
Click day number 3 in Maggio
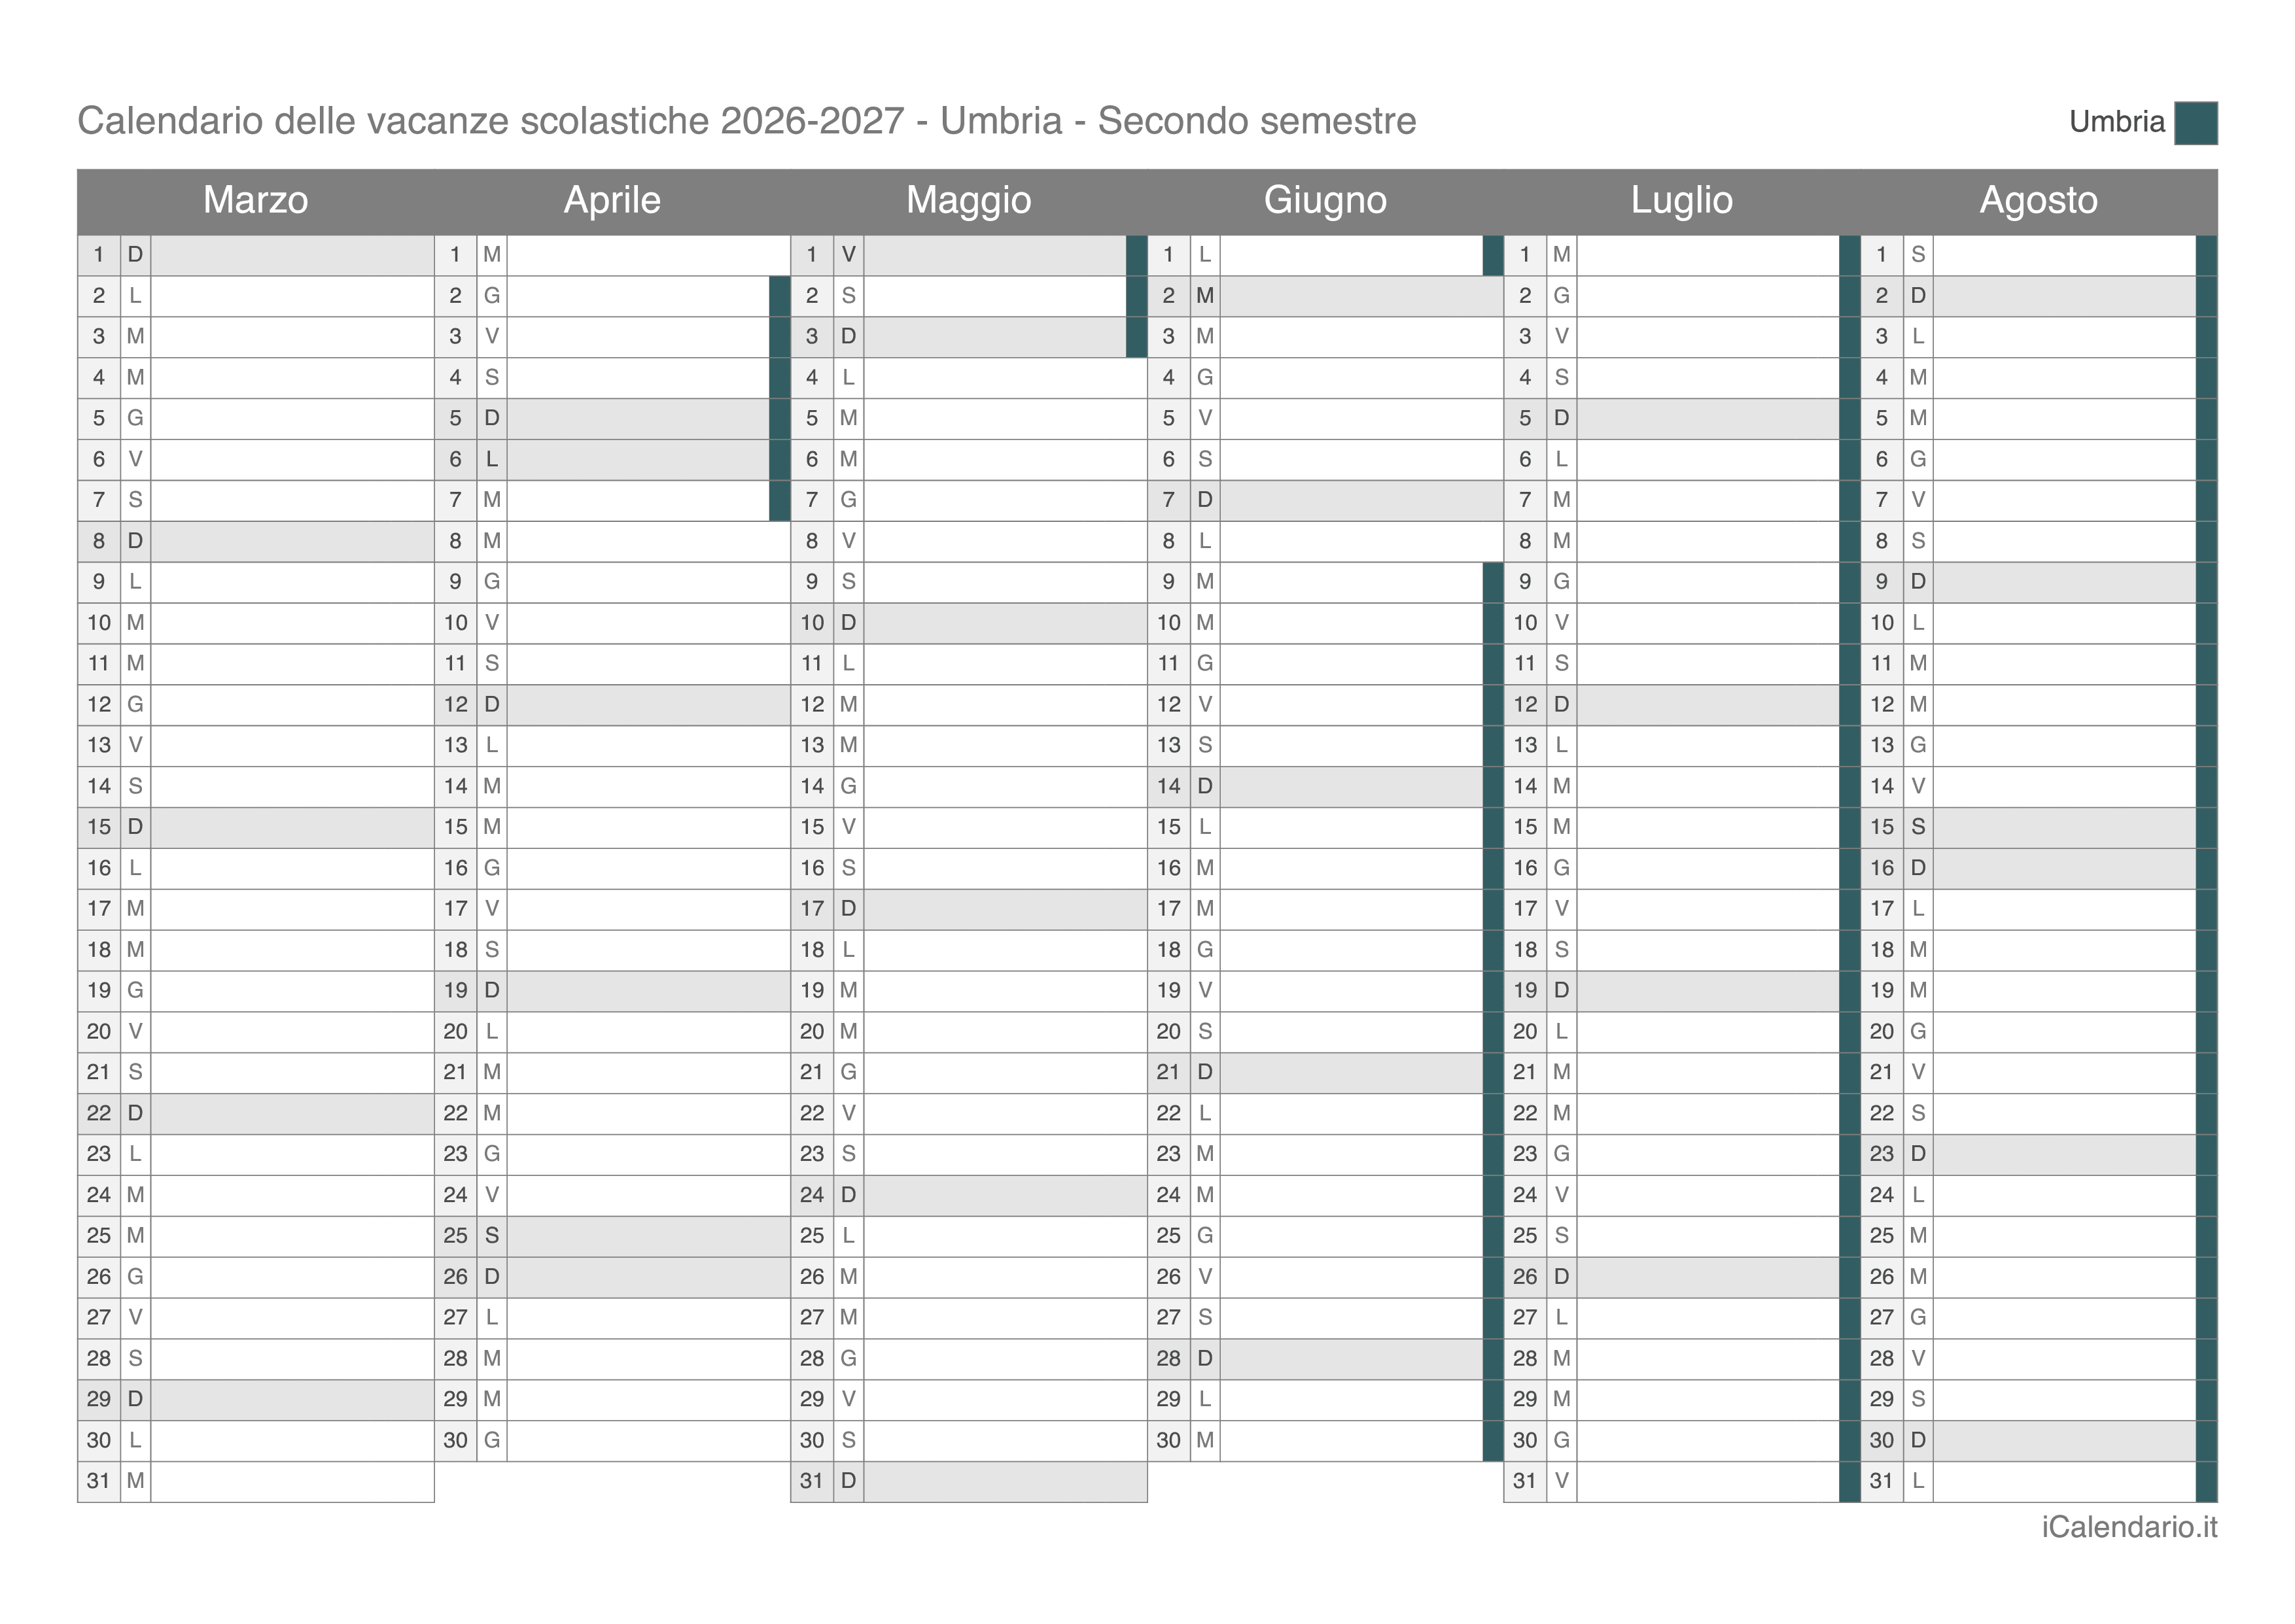tap(812, 336)
